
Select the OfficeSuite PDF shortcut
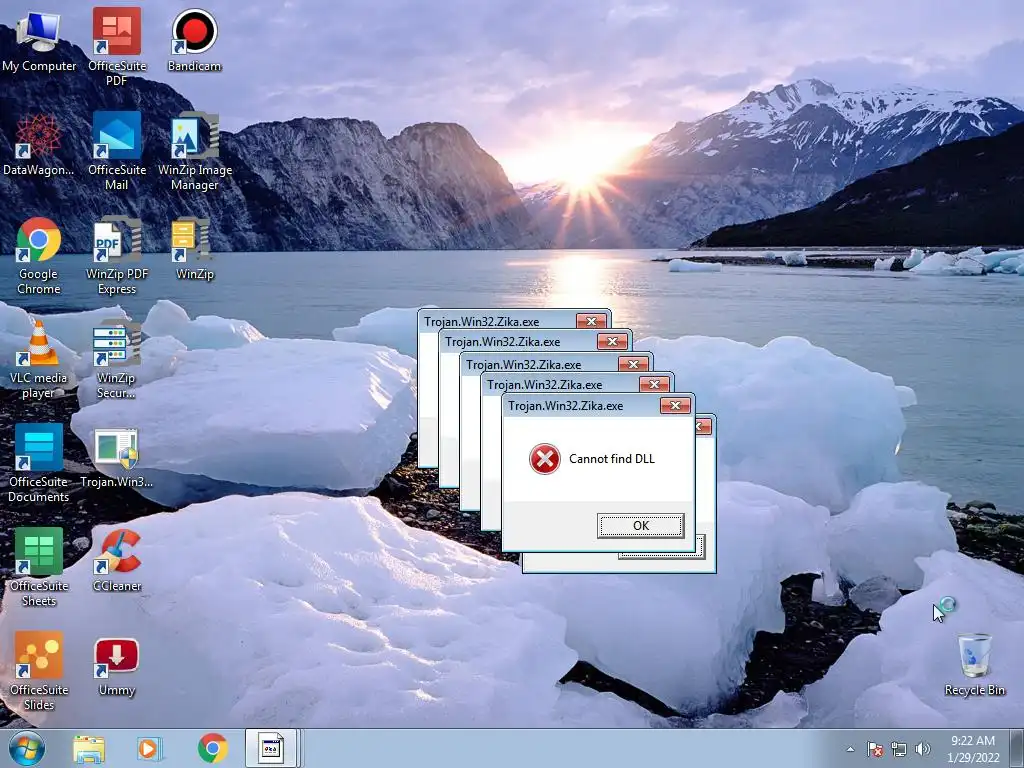117,46
